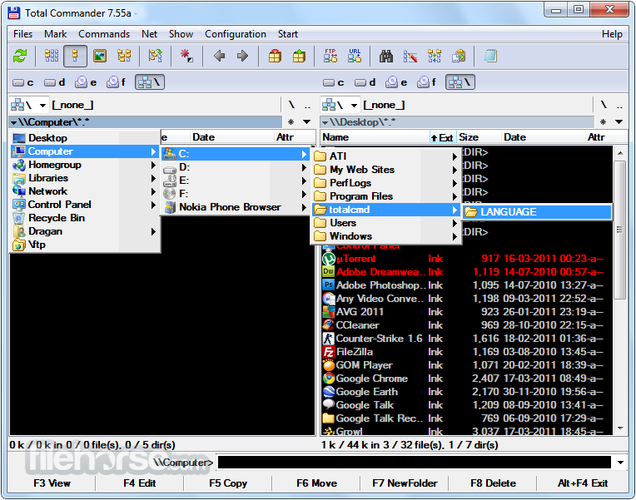The width and height of the screenshot is (636, 500).
Task: Open the Notepad toolbar icon
Action: pyautogui.click(x=490, y=56)
